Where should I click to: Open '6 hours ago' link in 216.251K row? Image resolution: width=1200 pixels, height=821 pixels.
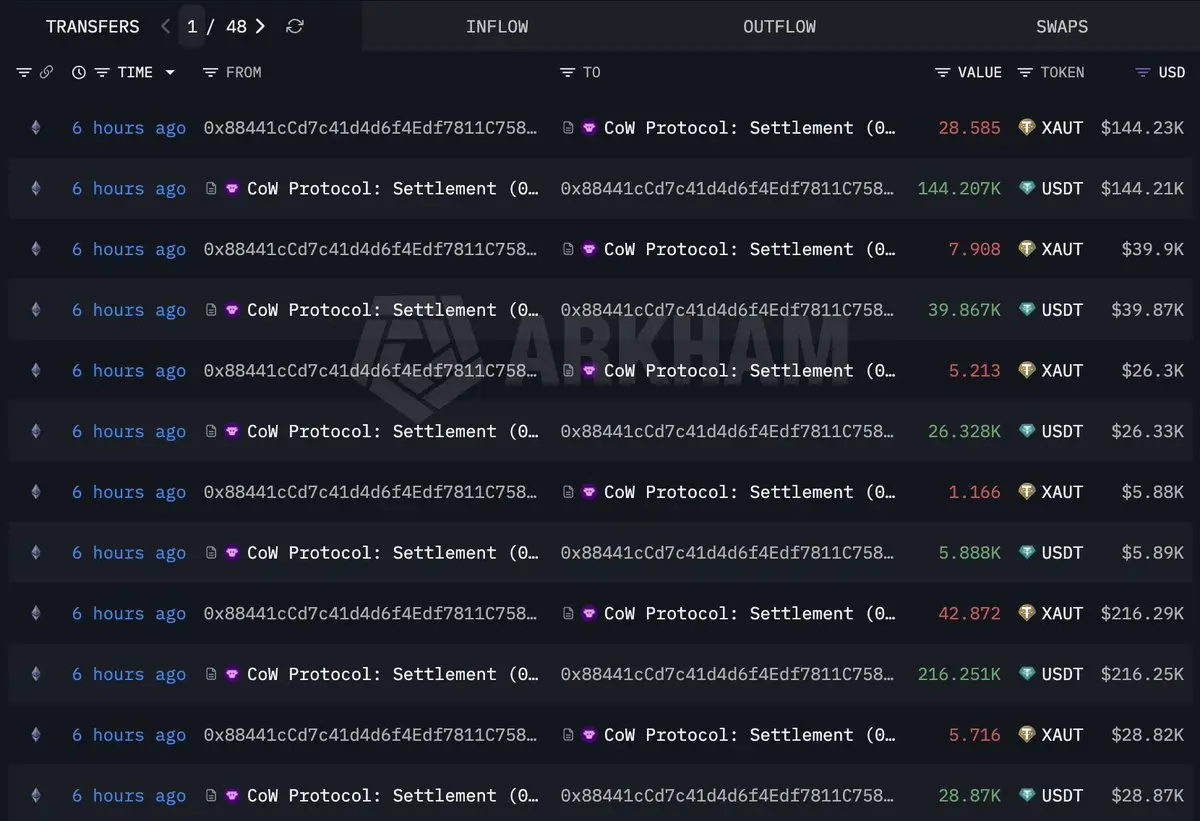[129, 674]
